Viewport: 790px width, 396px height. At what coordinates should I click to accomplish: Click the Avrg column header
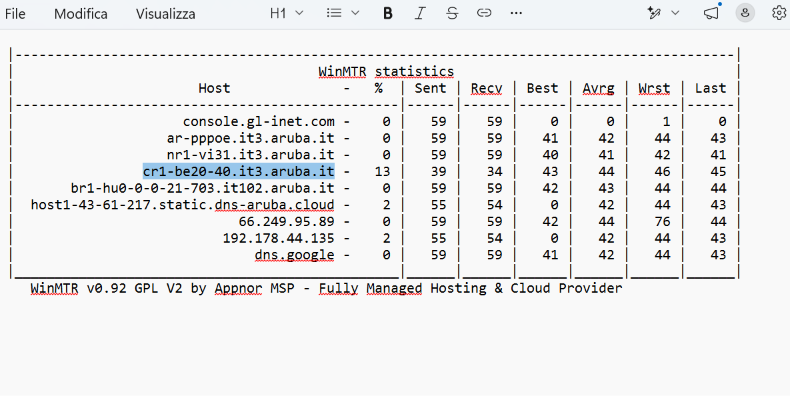pyautogui.click(x=598, y=89)
